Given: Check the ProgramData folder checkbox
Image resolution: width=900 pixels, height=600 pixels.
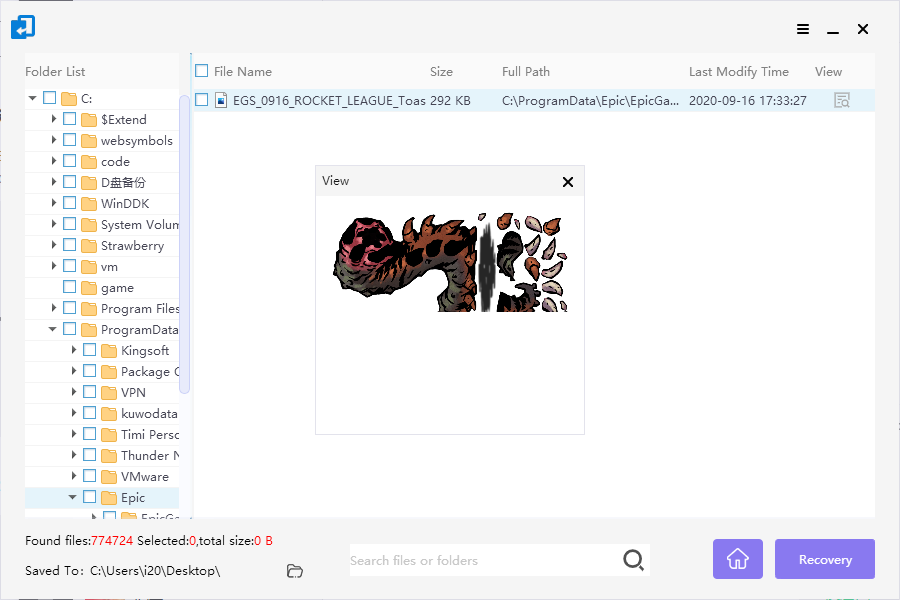Looking at the screenshot, I should tap(69, 329).
